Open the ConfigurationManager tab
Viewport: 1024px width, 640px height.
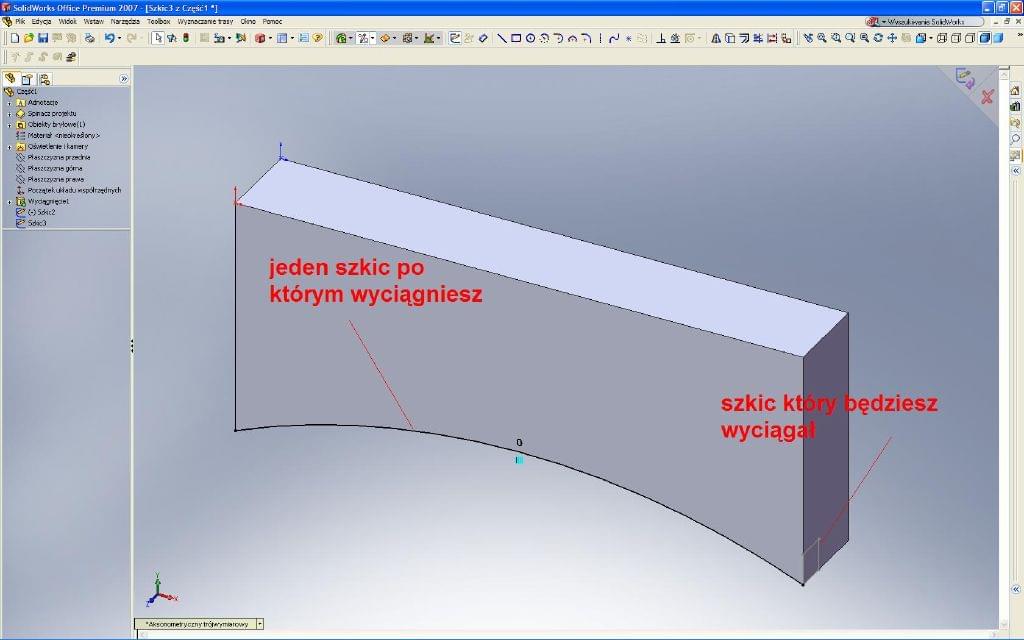tap(44, 79)
